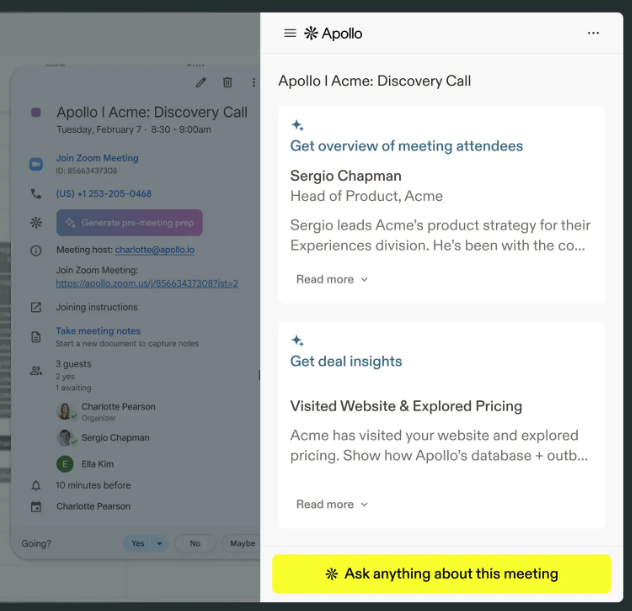Viewport: 632px width, 611px height.
Task: Click Ask anything about this meeting
Action: (x=442, y=574)
